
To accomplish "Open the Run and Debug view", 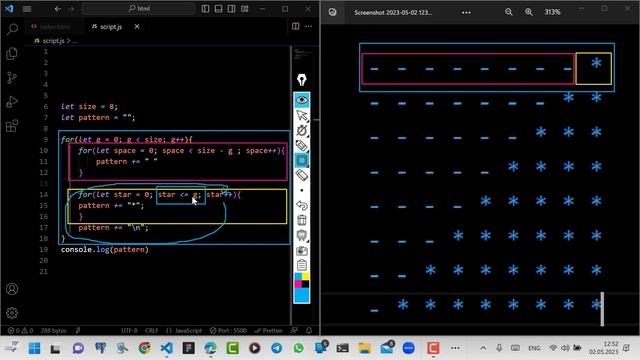I will pyautogui.click(x=12, y=102).
